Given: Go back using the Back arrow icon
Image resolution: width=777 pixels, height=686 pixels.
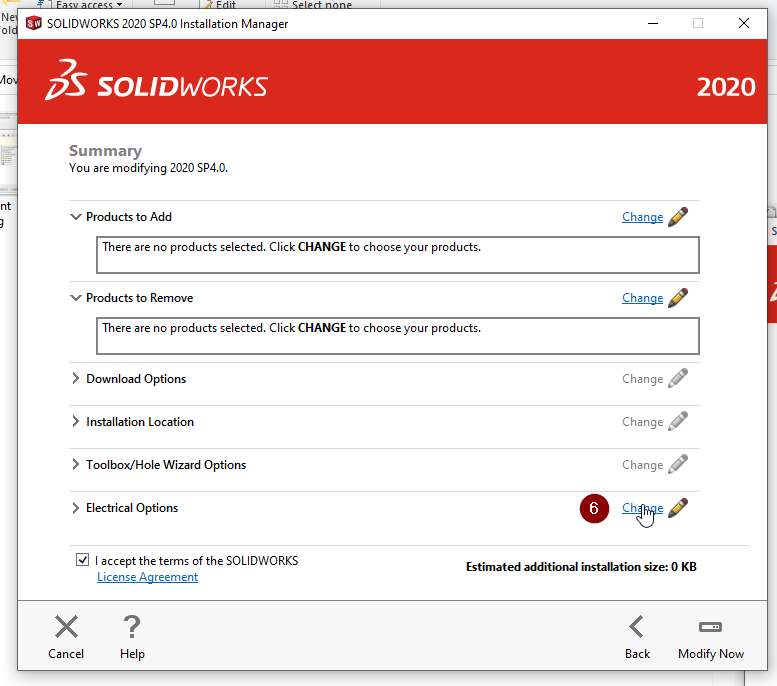Looking at the screenshot, I should click(x=637, y=627).
